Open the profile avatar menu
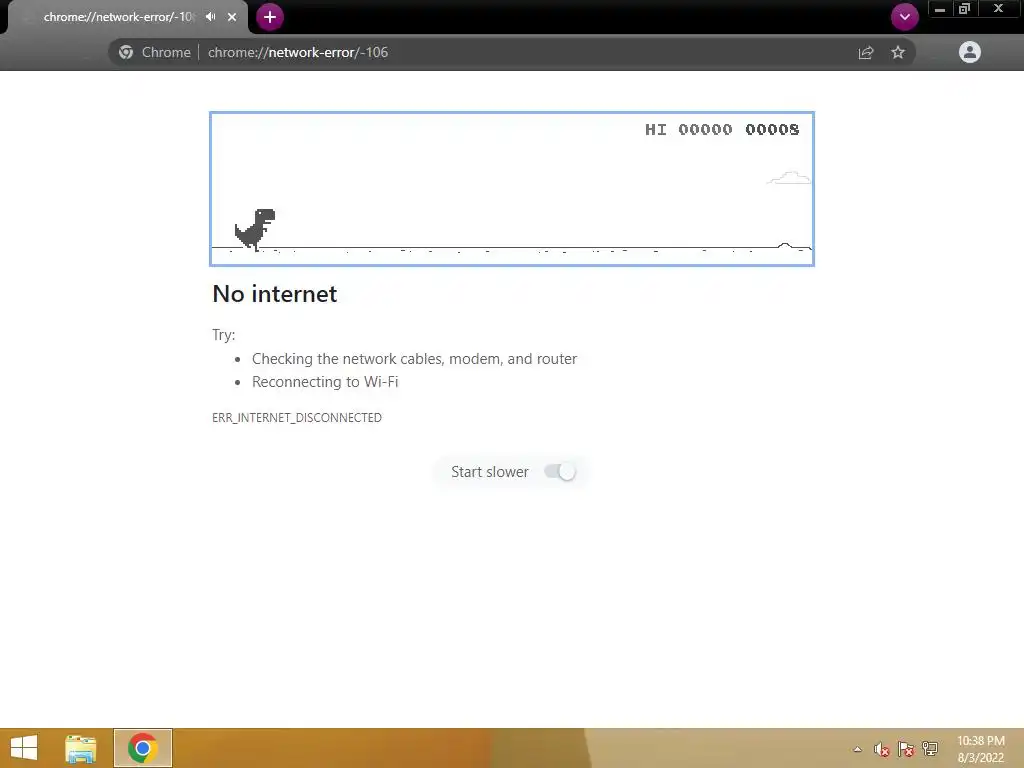The width and height of the screenshot is (1024, 768). [x=970, y=52]
